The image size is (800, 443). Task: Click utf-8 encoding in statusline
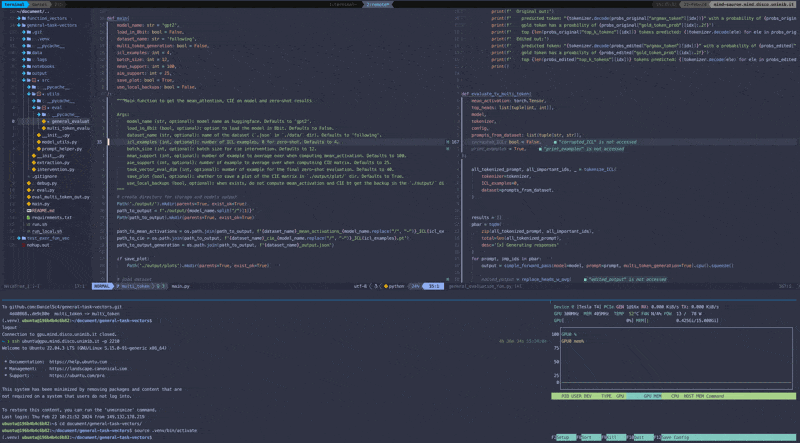point(360,286)
